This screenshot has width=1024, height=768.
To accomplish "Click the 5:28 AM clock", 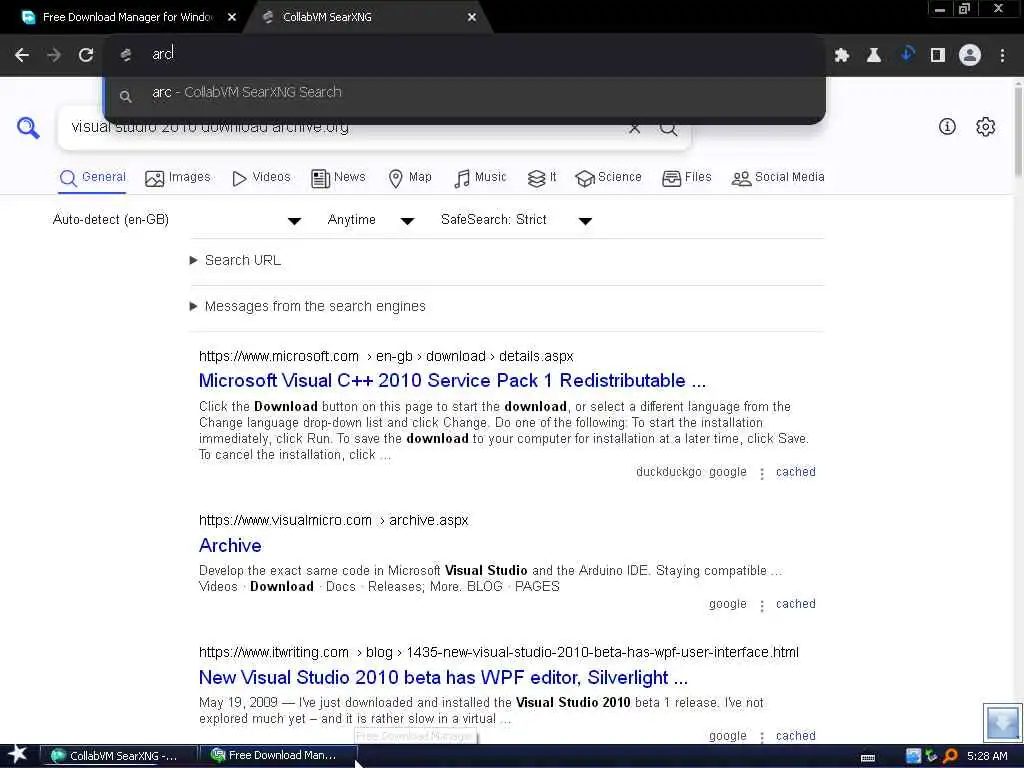I will point(987,756).
